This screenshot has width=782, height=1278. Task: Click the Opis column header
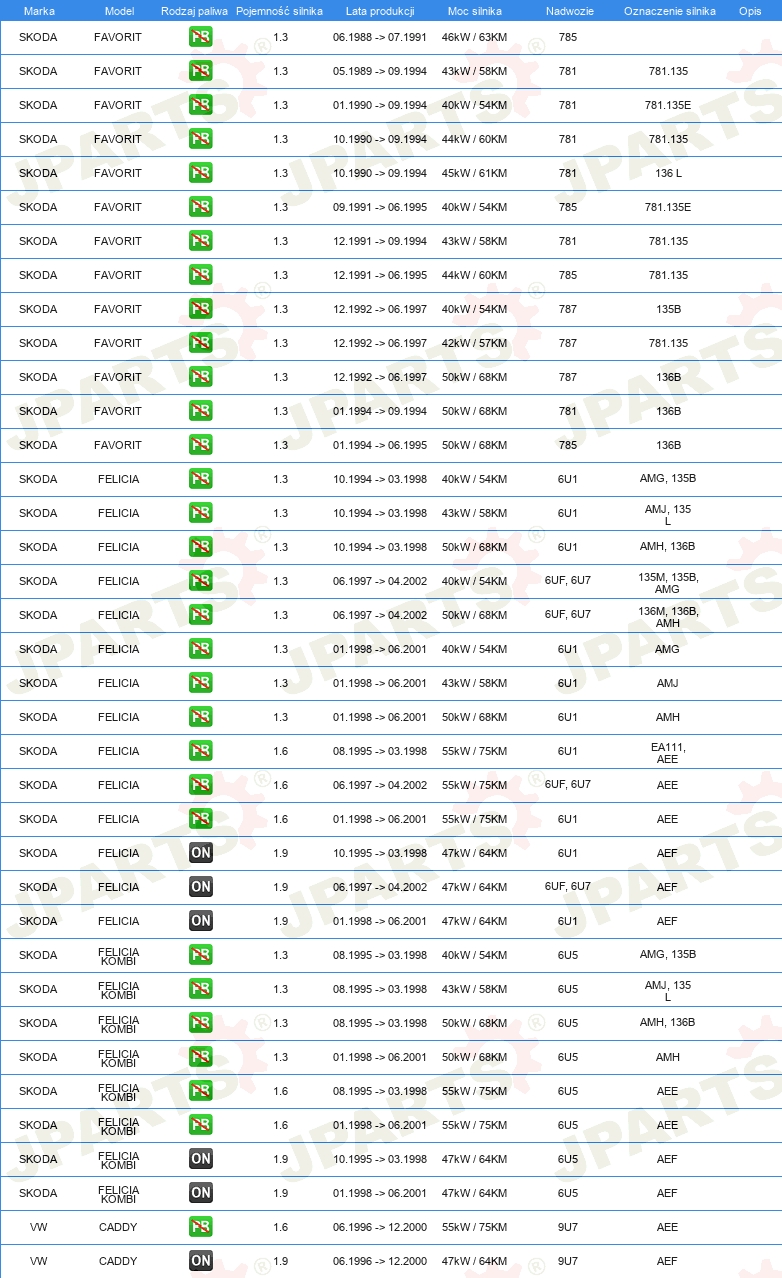750,11
